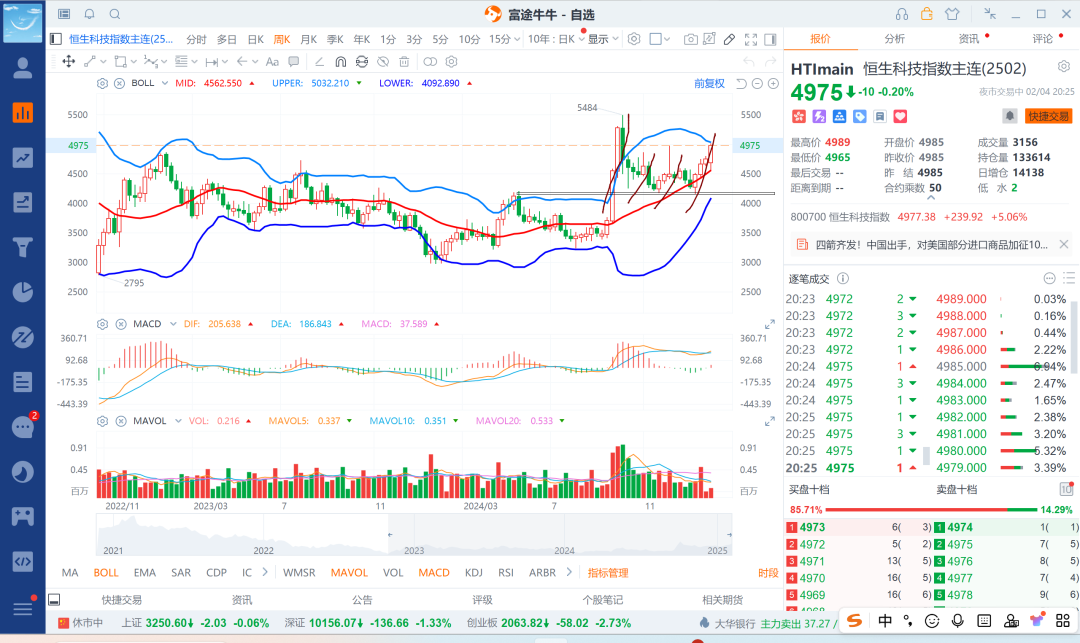Viewport: 1080px width, 643px height.
Task: Toggle the left watchlist panel
Action: coord(56,39)
